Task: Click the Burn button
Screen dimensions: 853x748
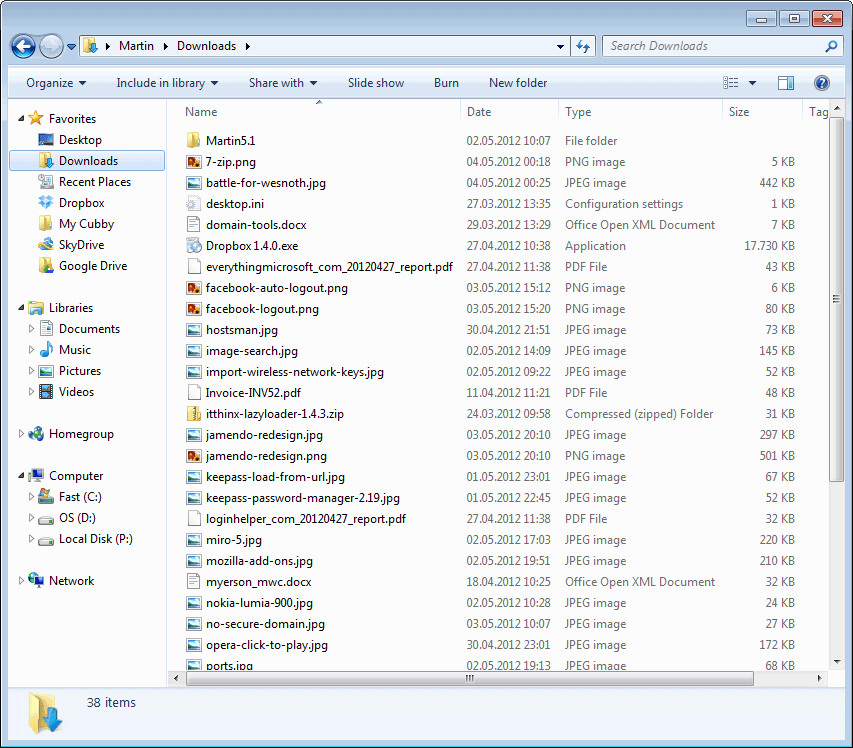Action: pyautogui.click(x=446, y=82)
